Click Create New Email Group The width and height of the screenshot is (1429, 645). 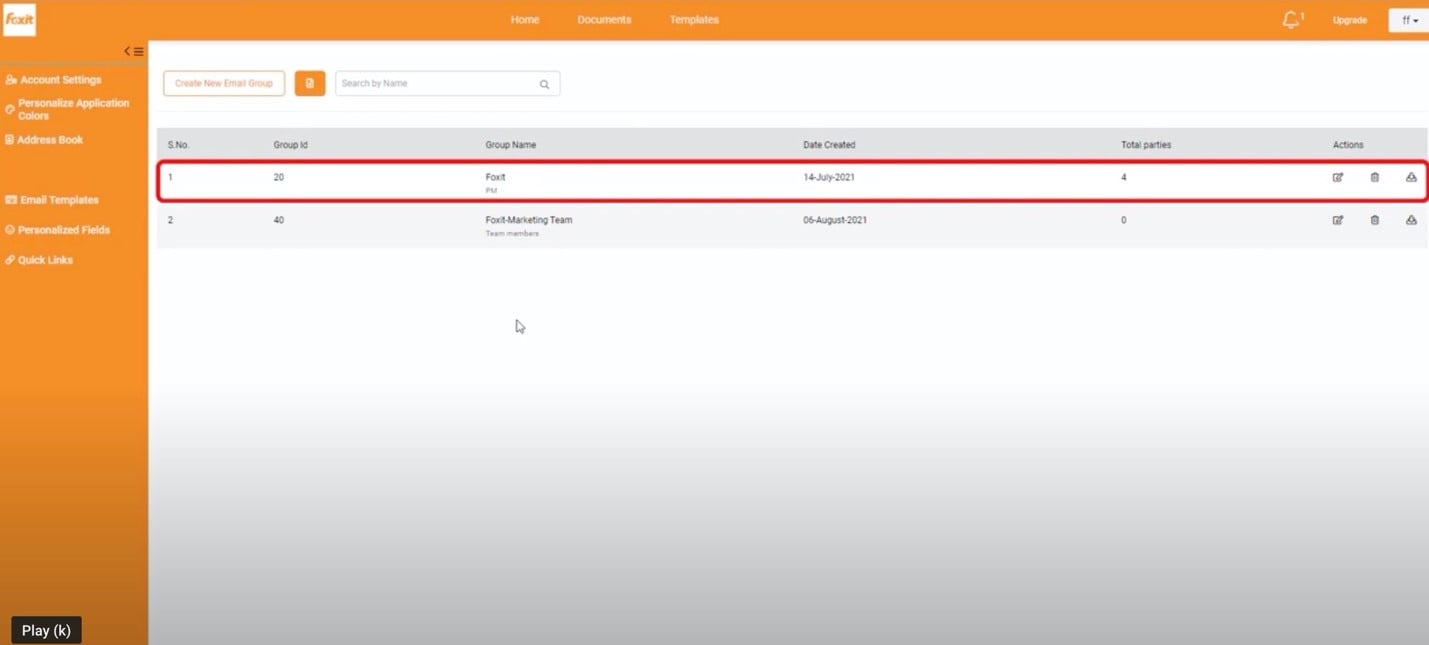click(x=224, y=83)
